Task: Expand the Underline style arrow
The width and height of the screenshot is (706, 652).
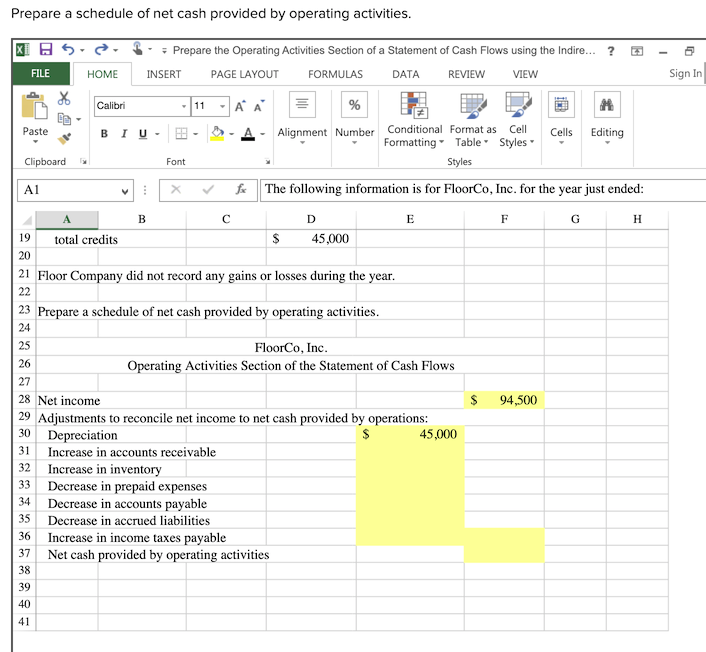Action: click(157, 134)
